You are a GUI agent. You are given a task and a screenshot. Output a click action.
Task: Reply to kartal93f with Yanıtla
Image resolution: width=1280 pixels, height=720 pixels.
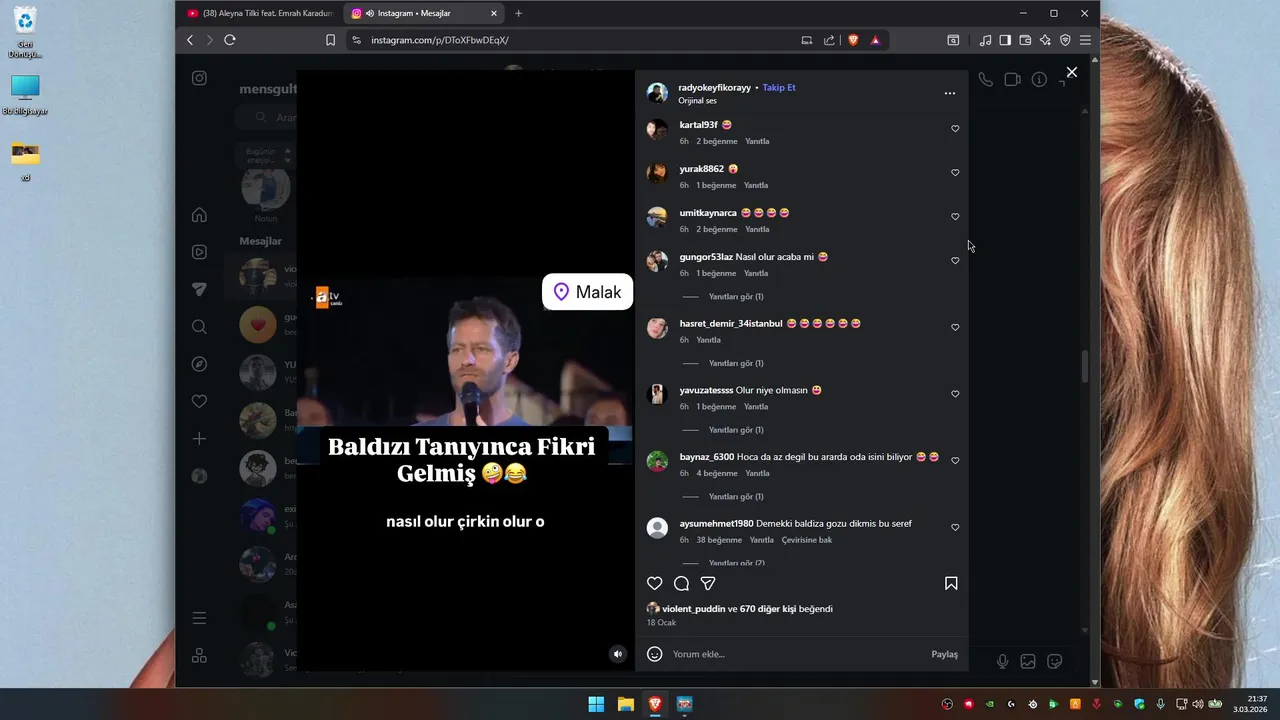[757, 141]
